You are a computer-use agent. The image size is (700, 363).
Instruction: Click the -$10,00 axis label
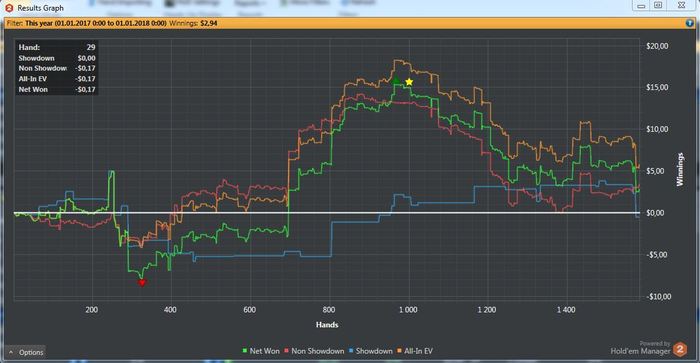coord(658,297)
